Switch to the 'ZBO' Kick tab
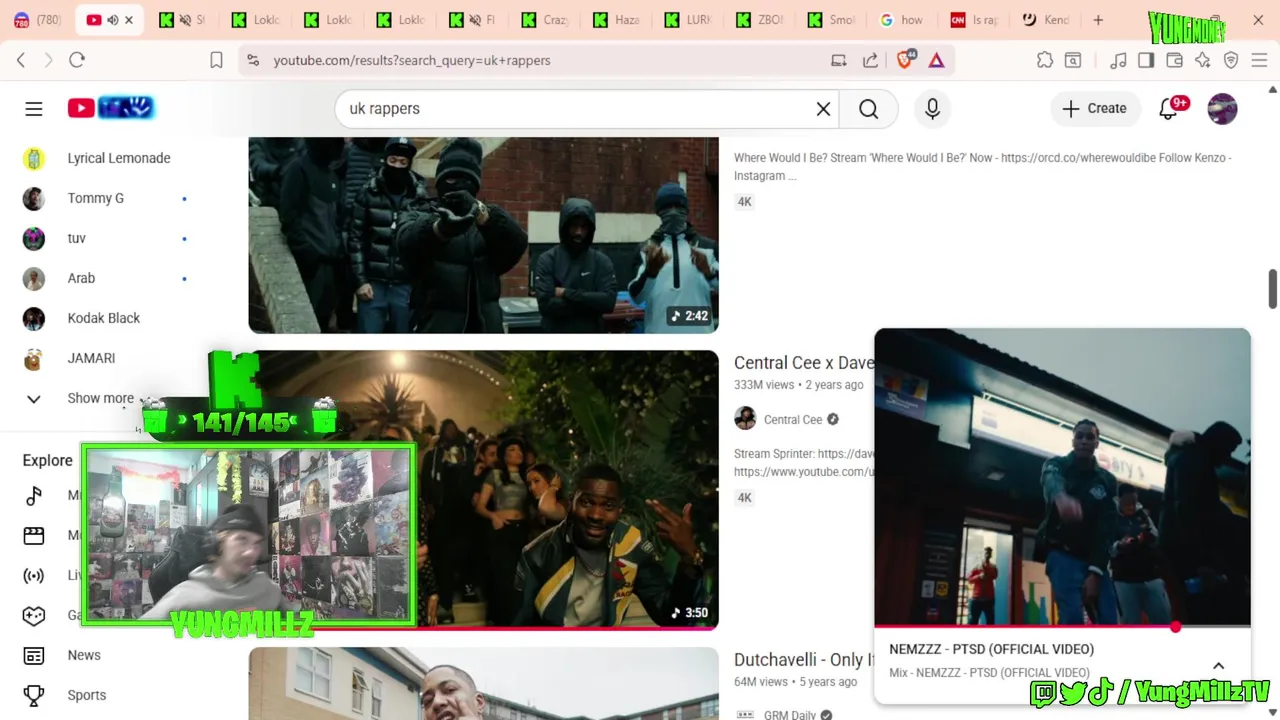This screenshot has width=1280, height=720. [x=761, y=20]
